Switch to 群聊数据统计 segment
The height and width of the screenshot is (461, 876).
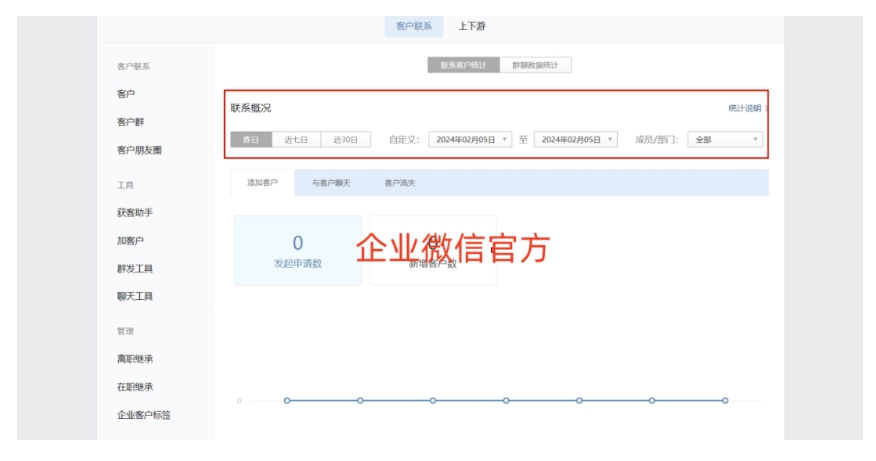point(535,65)
